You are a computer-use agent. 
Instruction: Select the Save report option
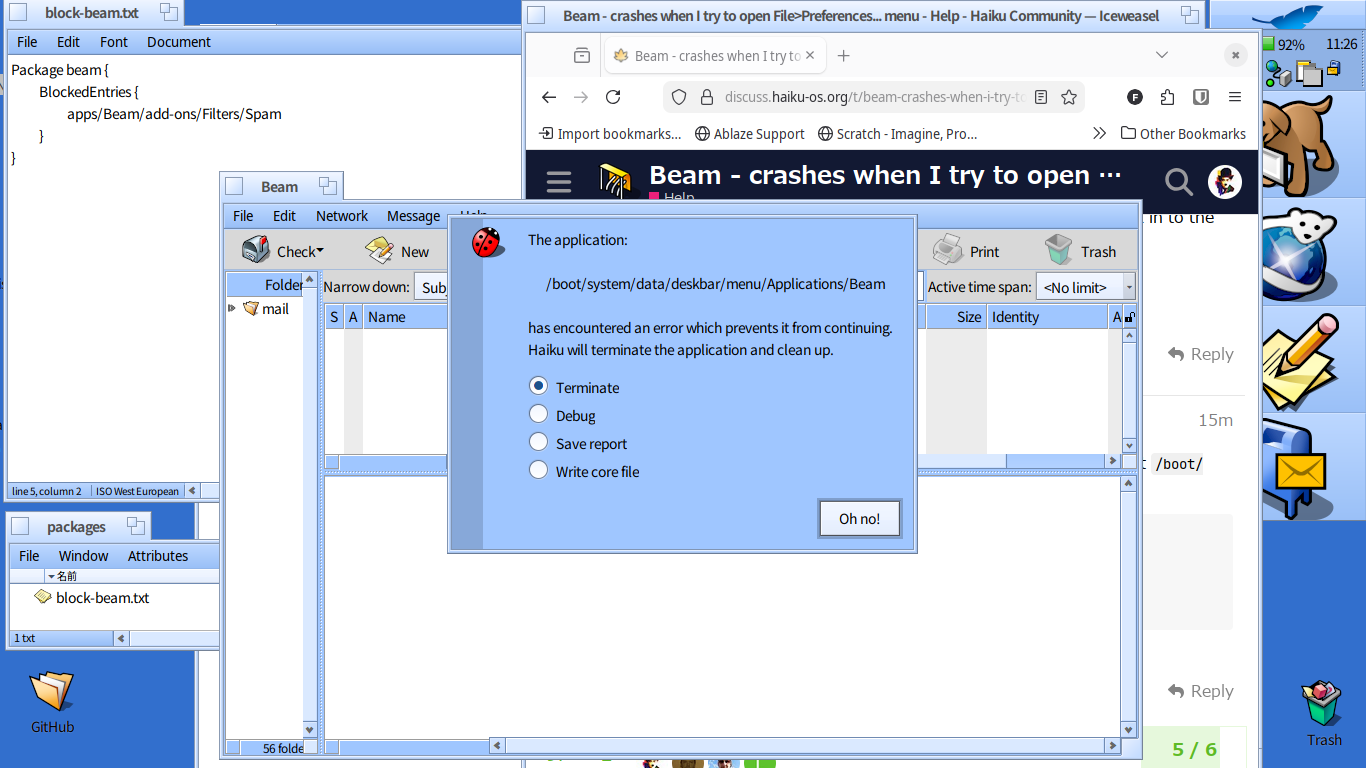click(x=539, y=442)
